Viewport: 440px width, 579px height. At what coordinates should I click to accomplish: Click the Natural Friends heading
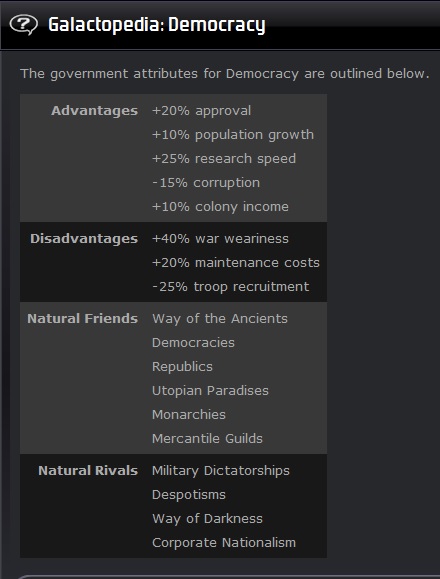pyautogui.click(x=83, y=319)
